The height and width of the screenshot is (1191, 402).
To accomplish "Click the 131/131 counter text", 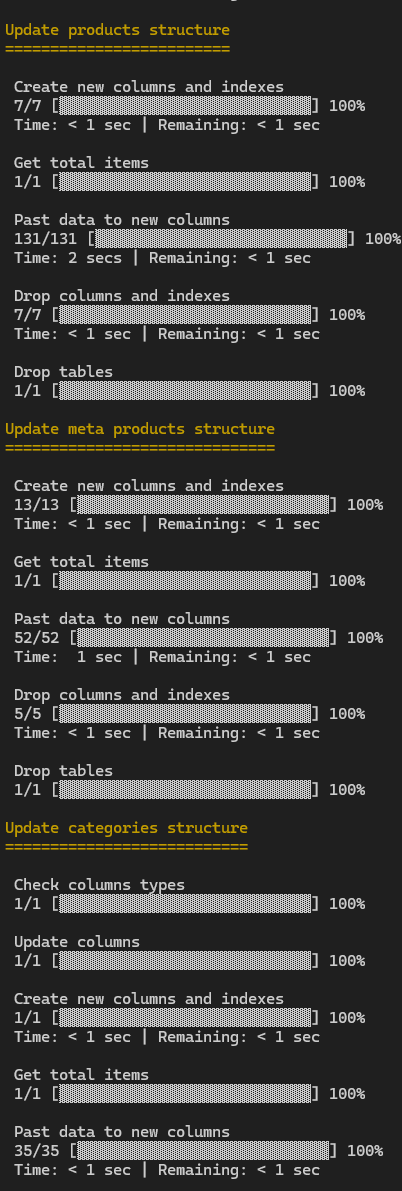I will click(46, 239).
